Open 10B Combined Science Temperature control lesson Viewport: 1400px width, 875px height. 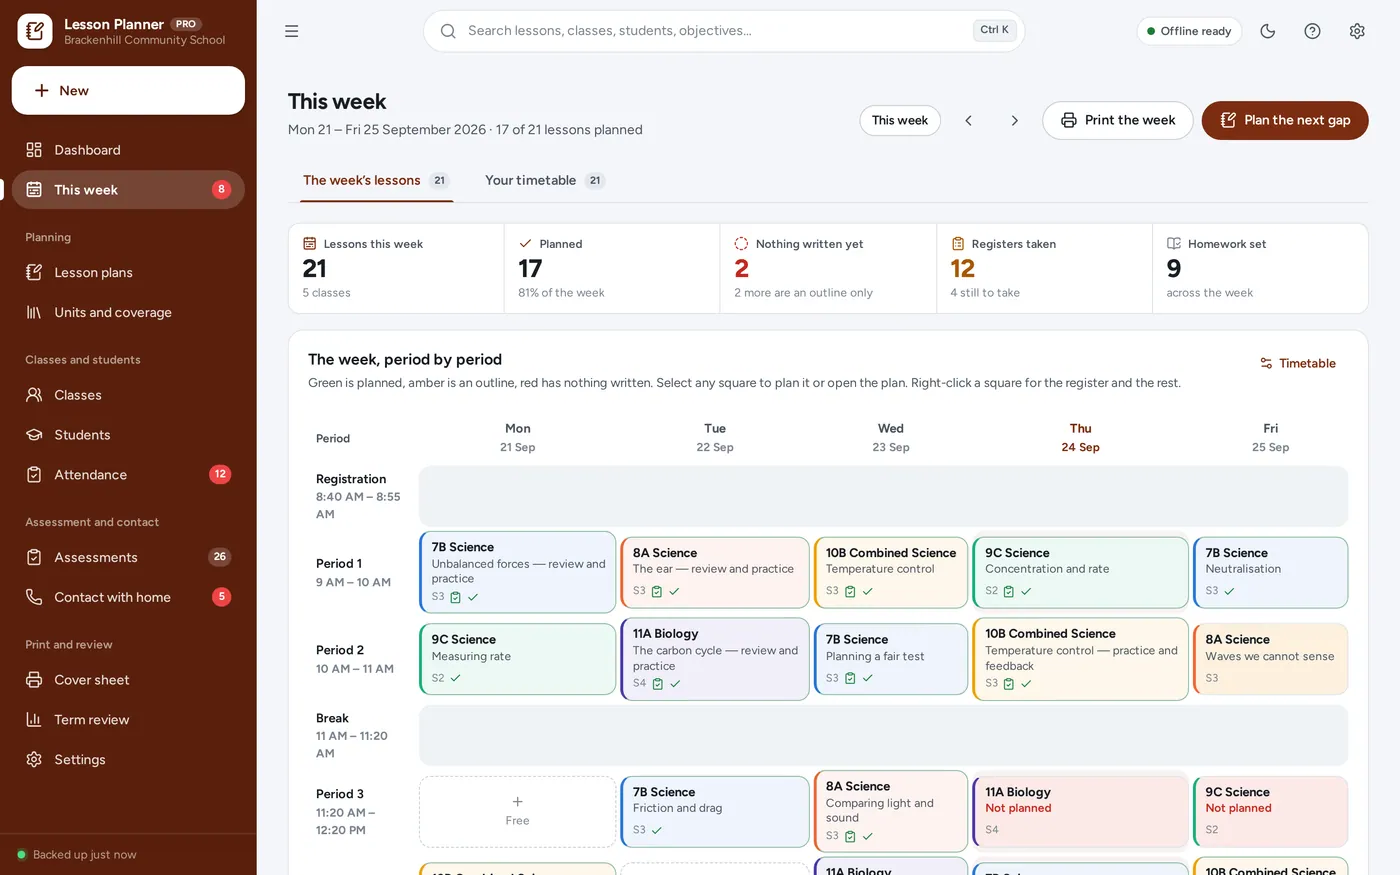point(891,572)
